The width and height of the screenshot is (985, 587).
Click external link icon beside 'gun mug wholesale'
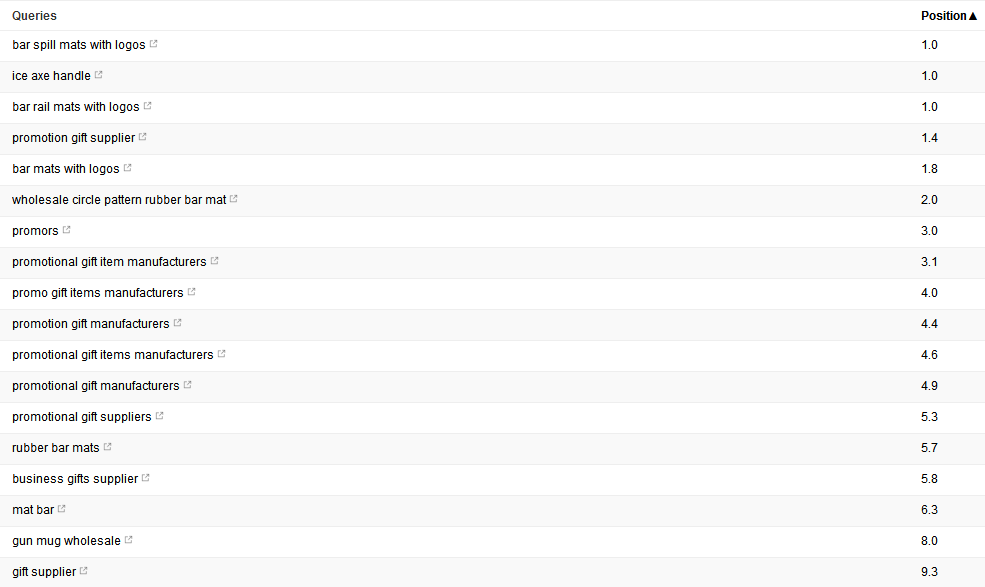coord(129,540)
